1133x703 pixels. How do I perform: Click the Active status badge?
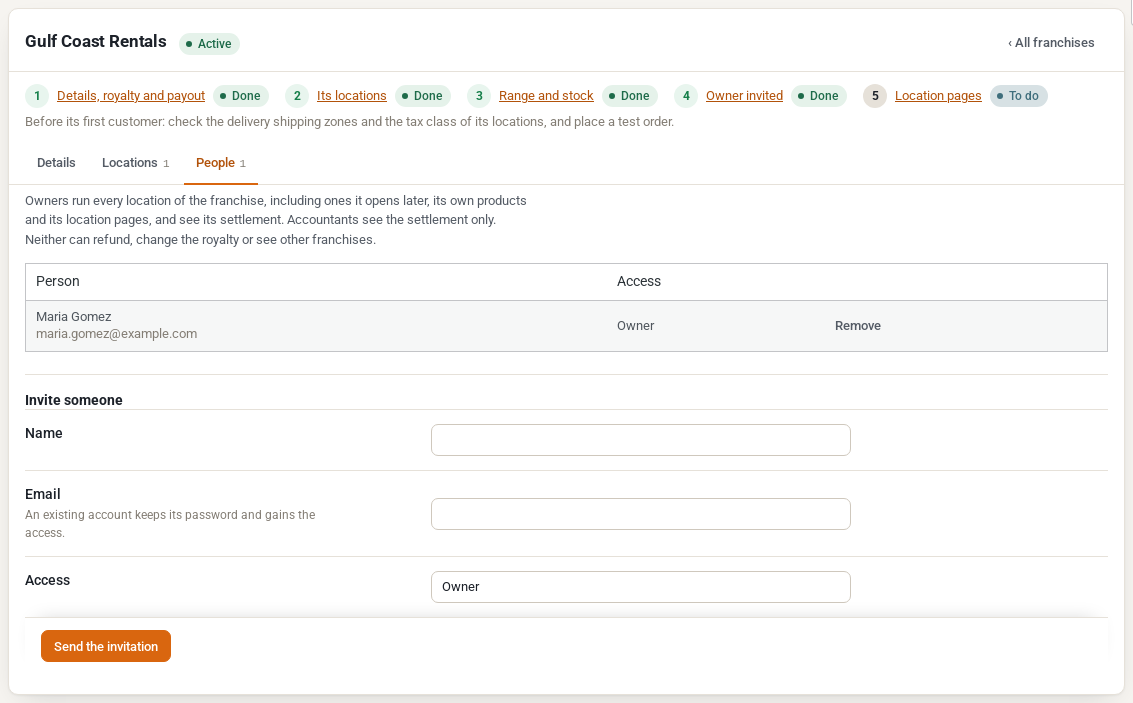pyautogui.click(x=209, y=43)
